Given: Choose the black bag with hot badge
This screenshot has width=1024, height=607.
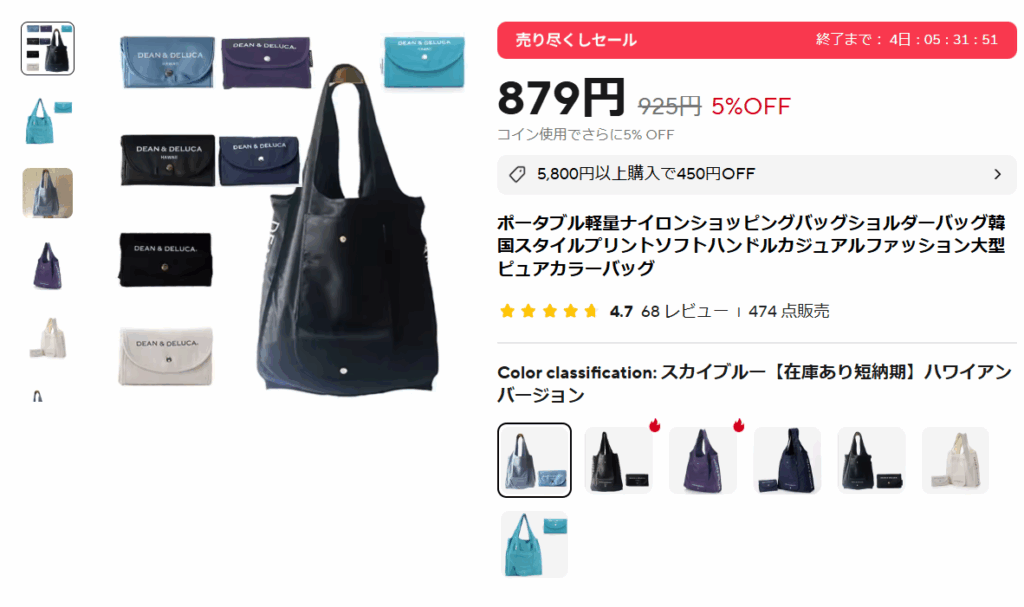Looking at the screenshot, I should coord(618,460).
